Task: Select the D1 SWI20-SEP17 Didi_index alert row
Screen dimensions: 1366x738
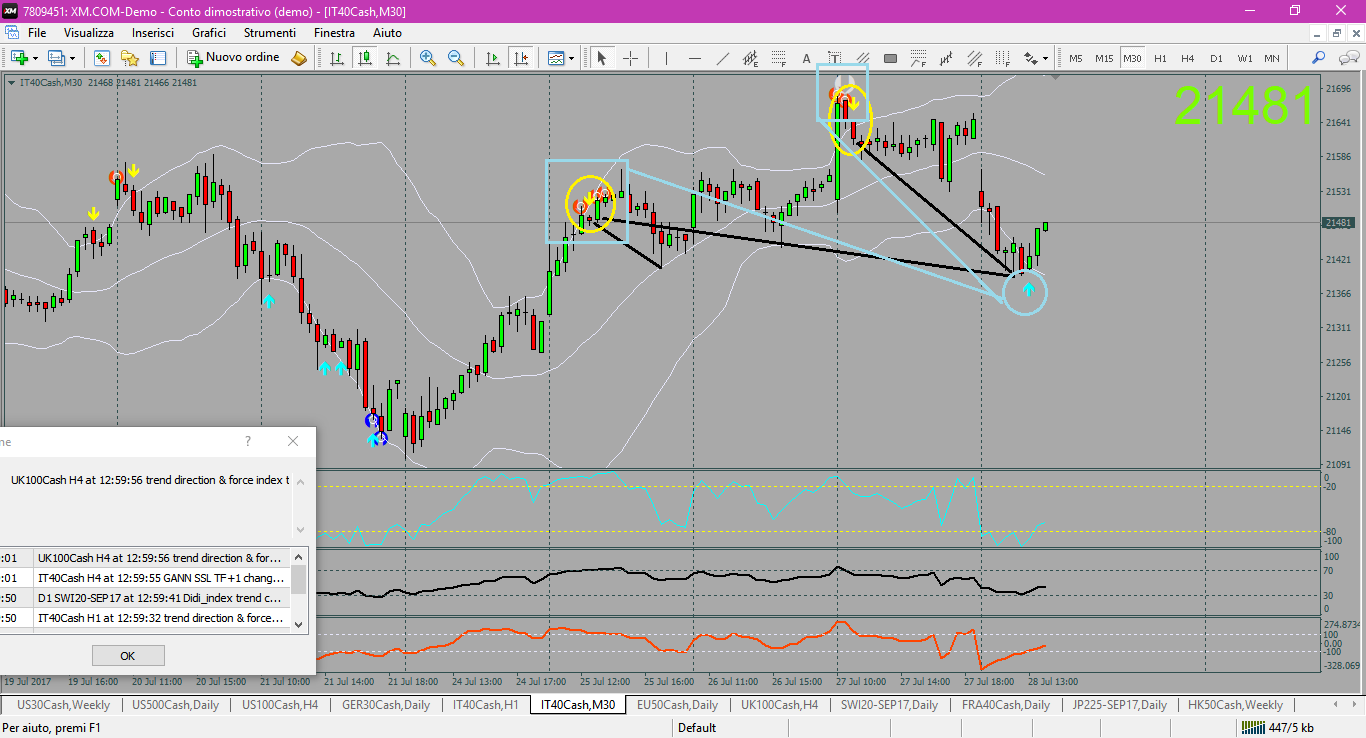Action: tap(145, 598)
